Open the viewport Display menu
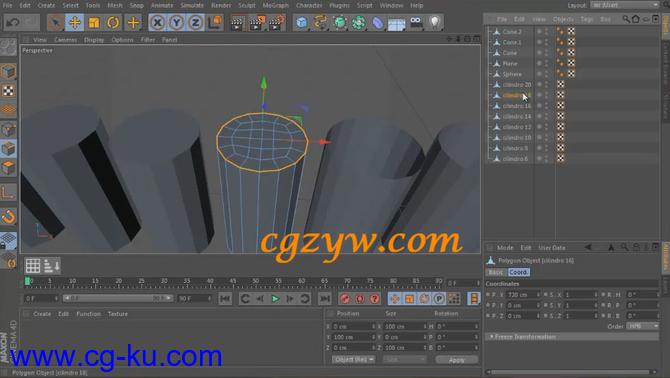Image resolution: width=670 pixels, height=378 pixels. (94, 40)
